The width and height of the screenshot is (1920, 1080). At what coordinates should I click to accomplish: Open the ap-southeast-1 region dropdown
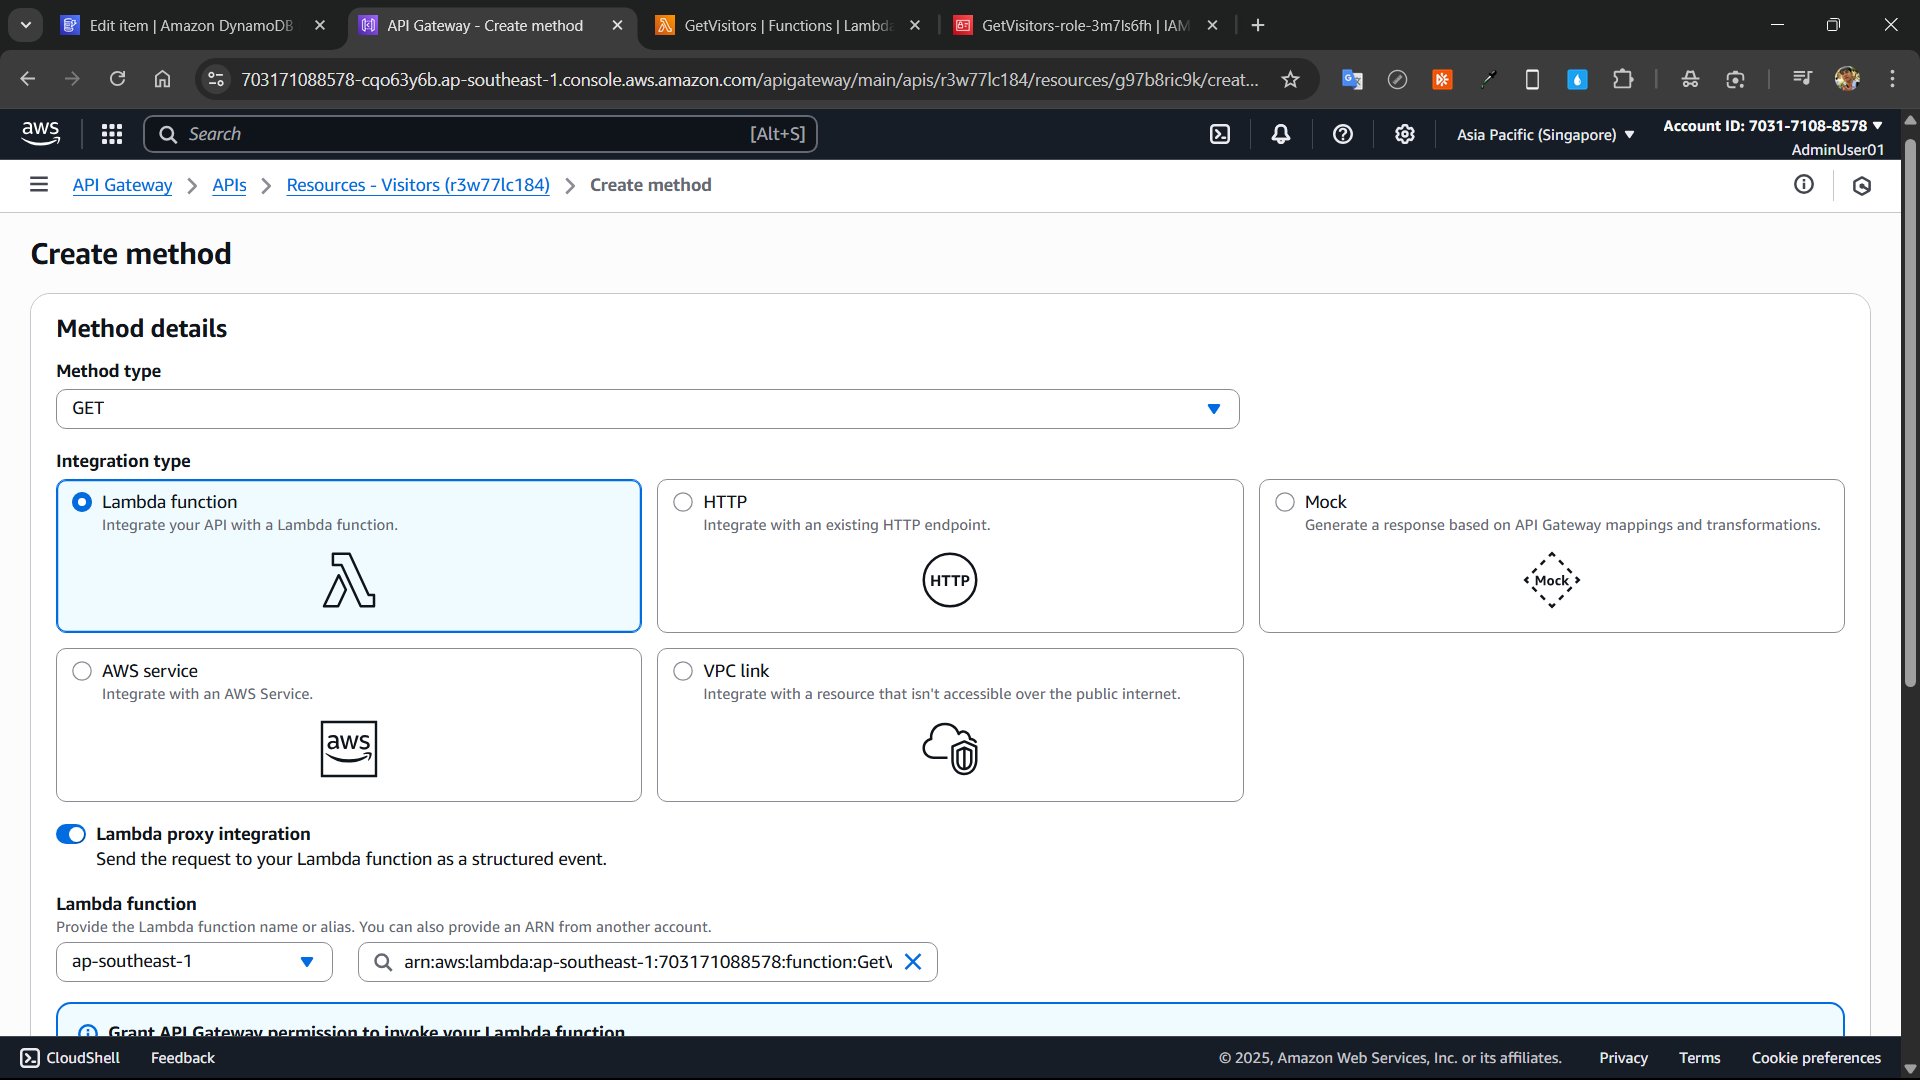click(194, 962)
